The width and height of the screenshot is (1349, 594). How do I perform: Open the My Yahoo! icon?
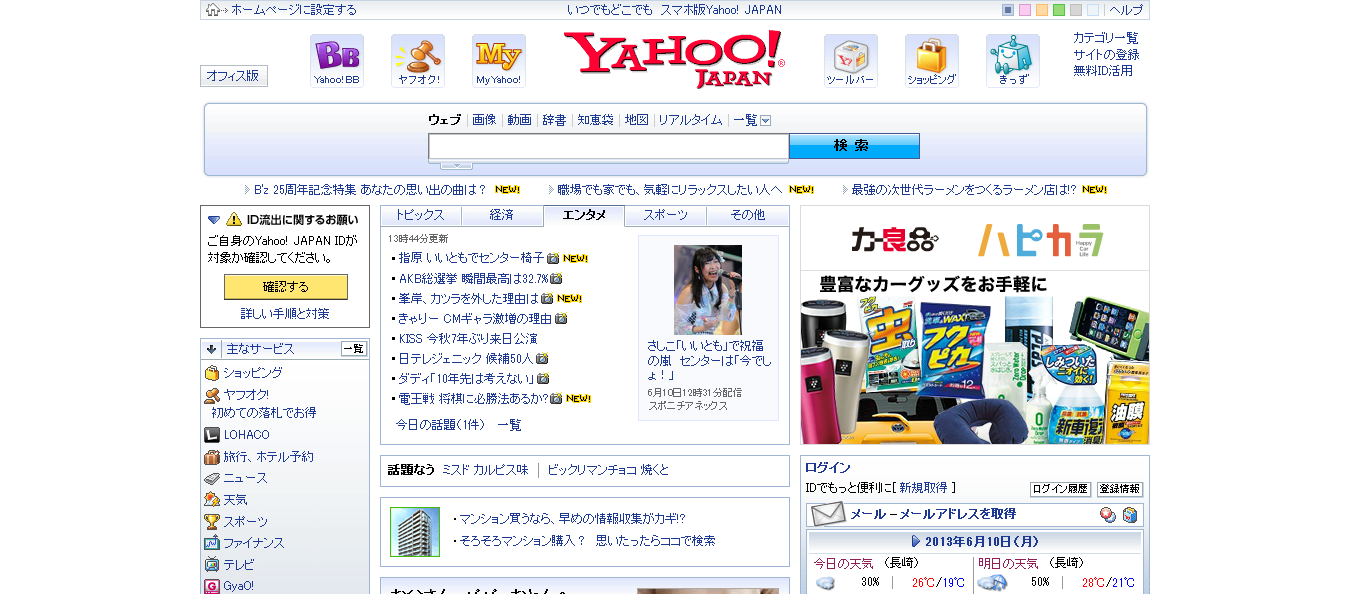[499, 60]
